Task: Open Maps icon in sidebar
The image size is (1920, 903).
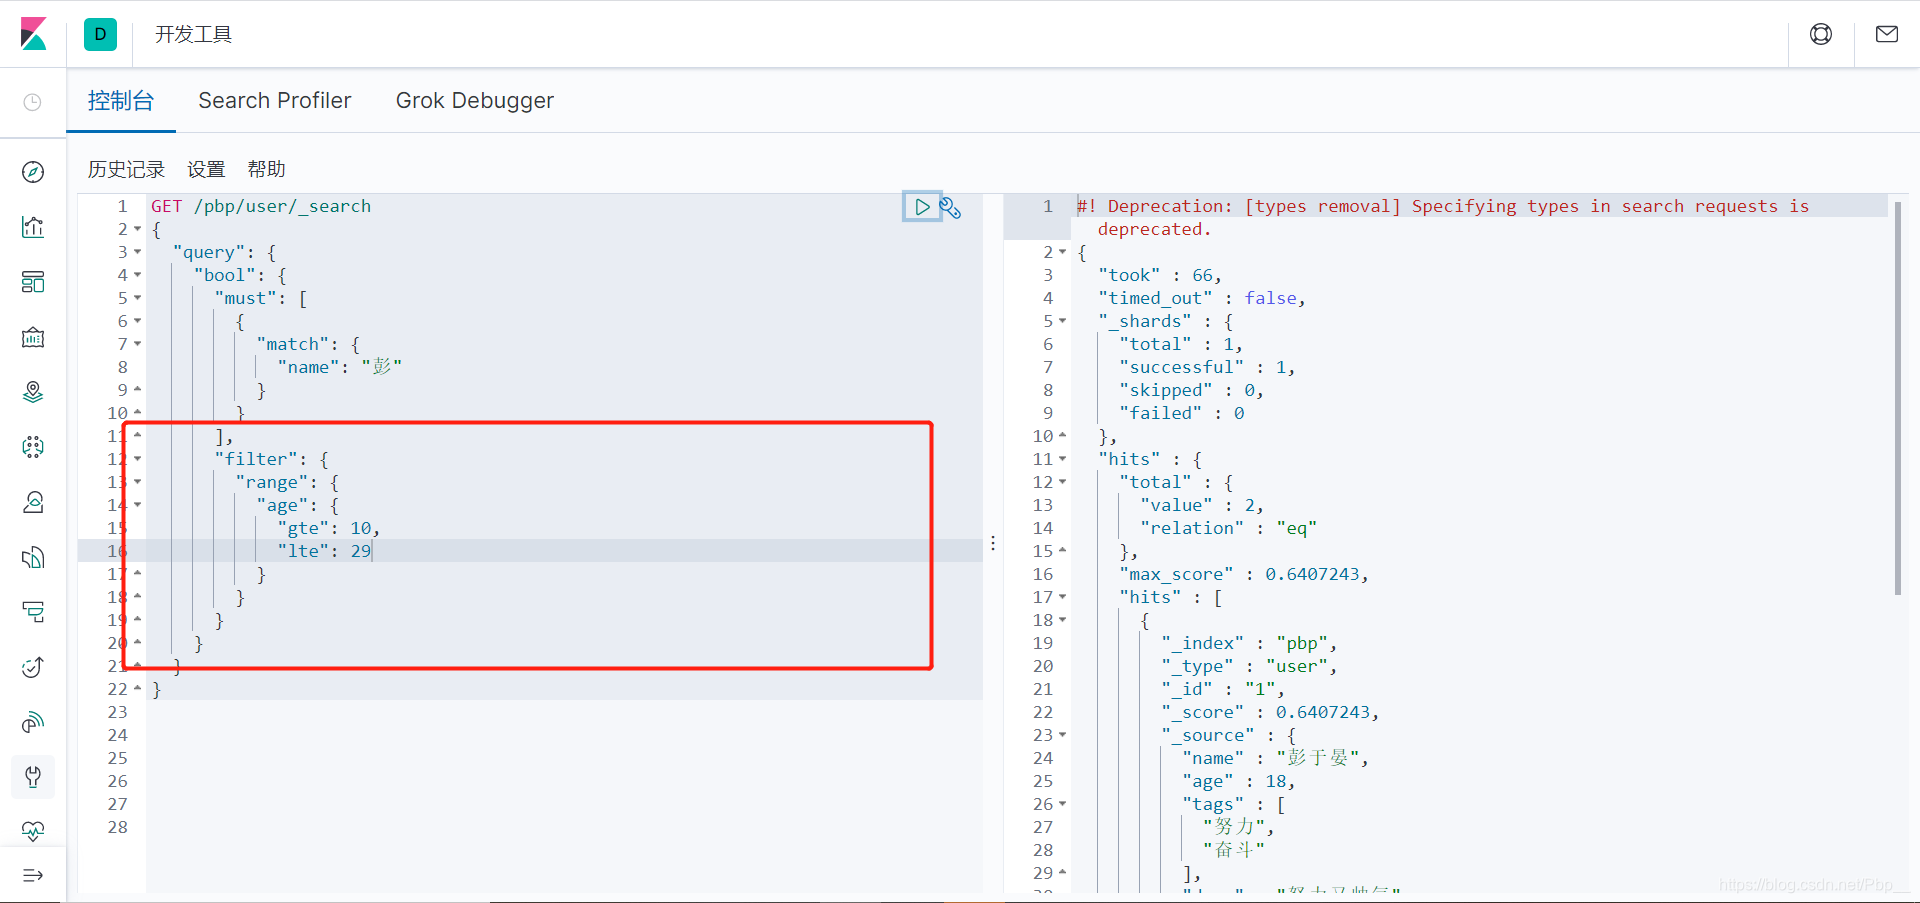Action: click(33, 392)
